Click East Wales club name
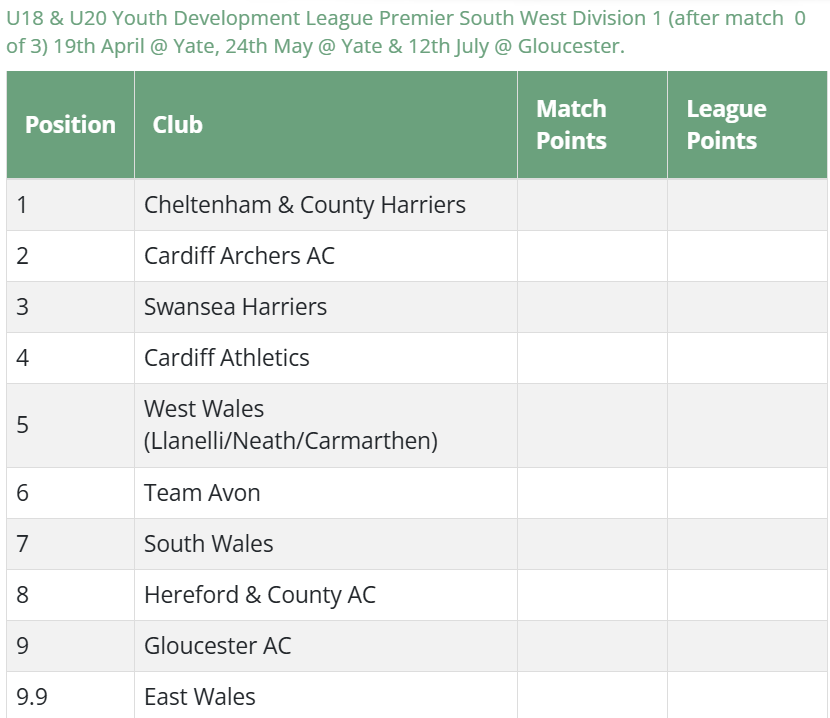830x718 pixels. click(200, 697)
